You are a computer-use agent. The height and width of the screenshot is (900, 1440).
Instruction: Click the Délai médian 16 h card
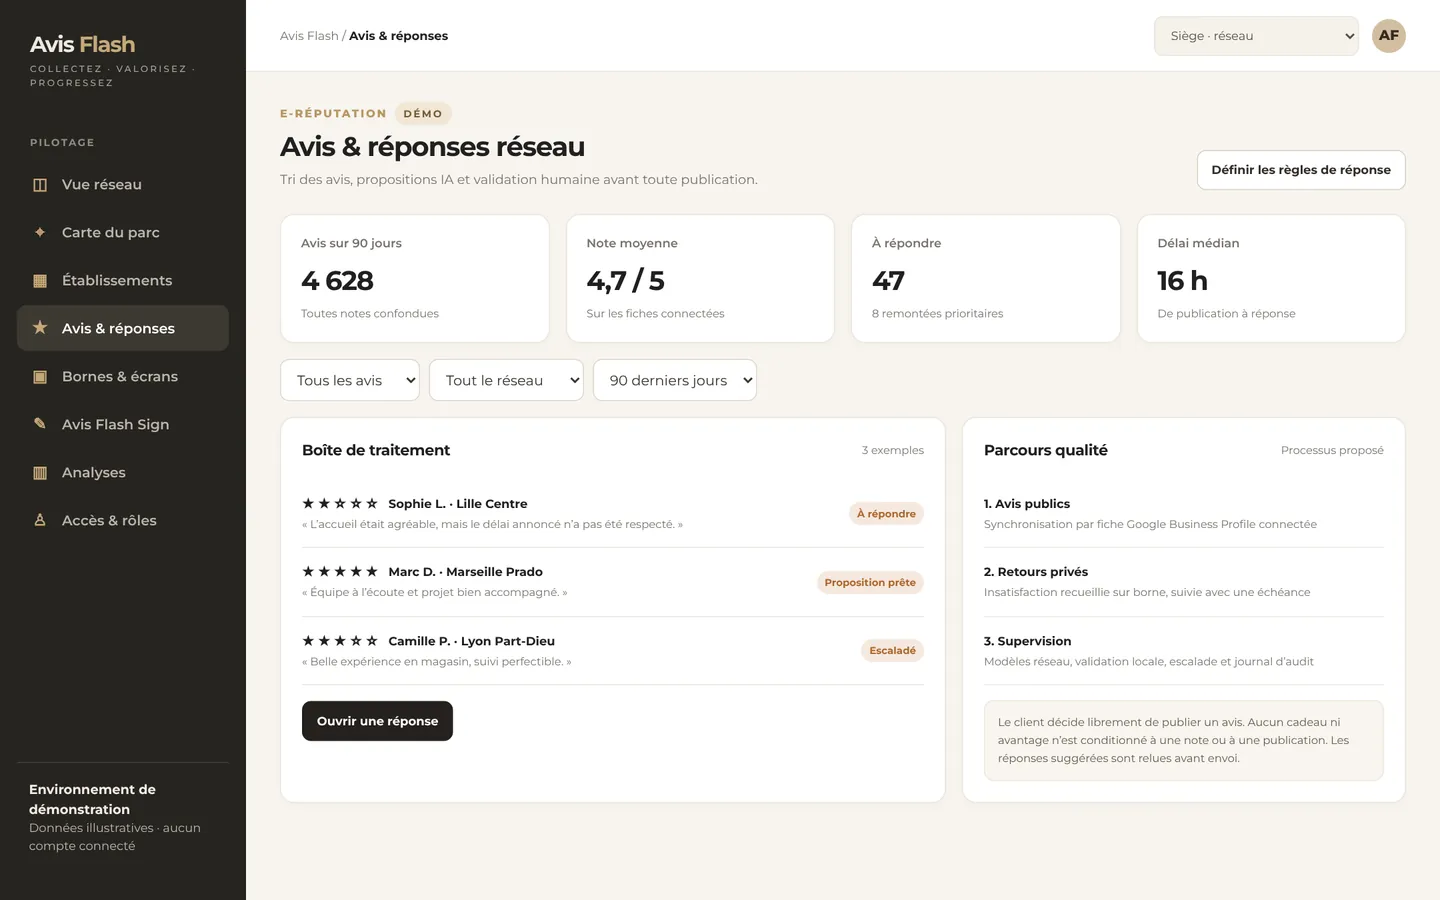coord(1271,279)
